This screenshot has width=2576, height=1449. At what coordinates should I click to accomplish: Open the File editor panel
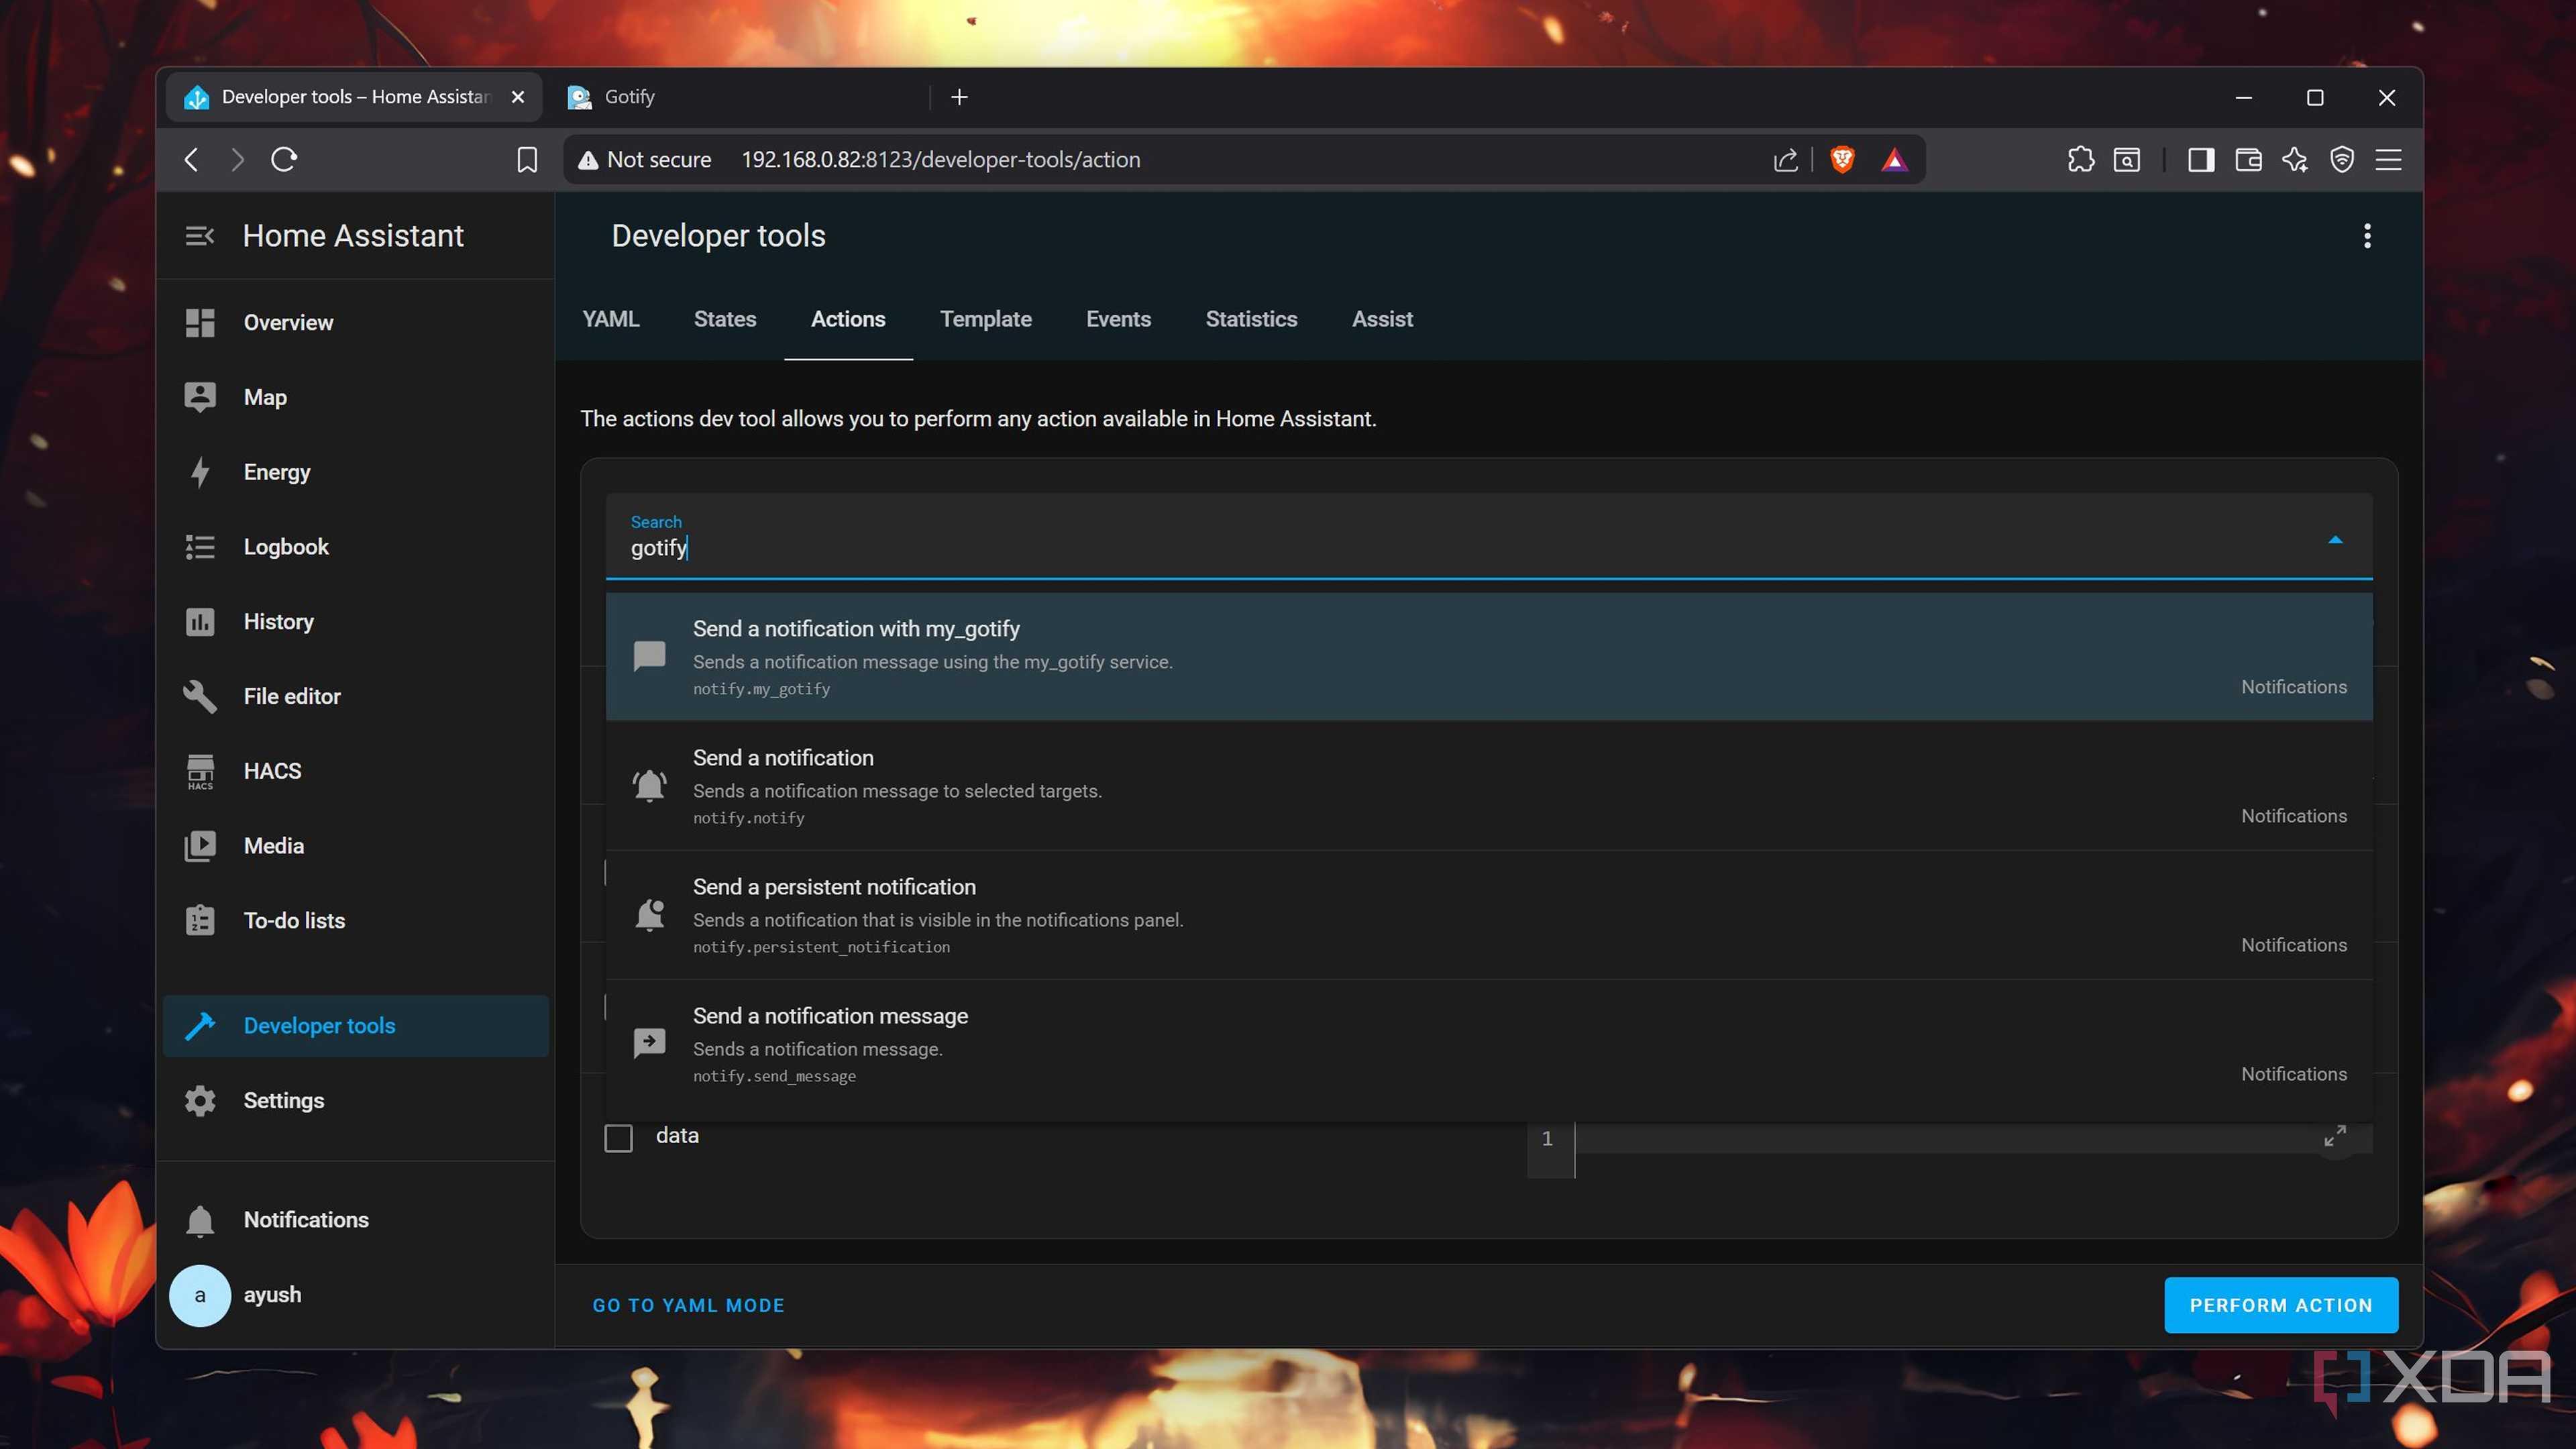tap(356, 696)
